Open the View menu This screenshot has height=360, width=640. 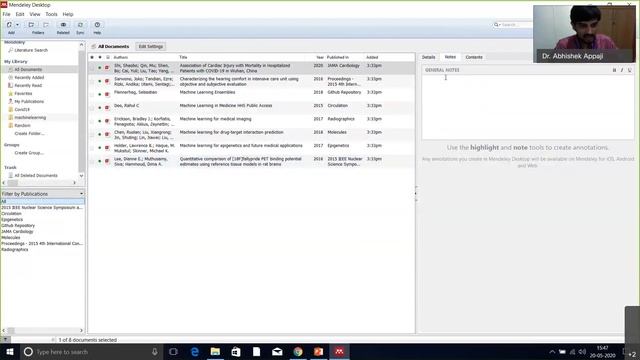pos(35,14)
